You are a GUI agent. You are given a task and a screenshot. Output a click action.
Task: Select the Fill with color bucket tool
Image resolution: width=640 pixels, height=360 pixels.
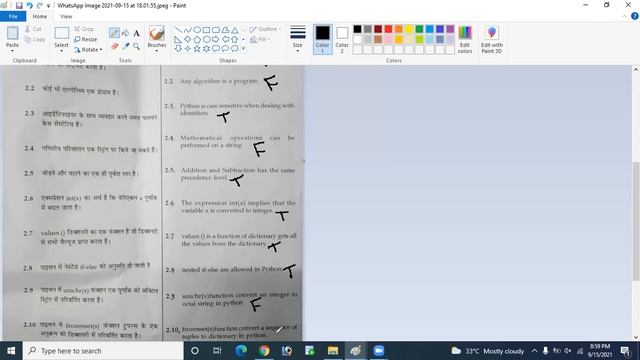[125, 33]
